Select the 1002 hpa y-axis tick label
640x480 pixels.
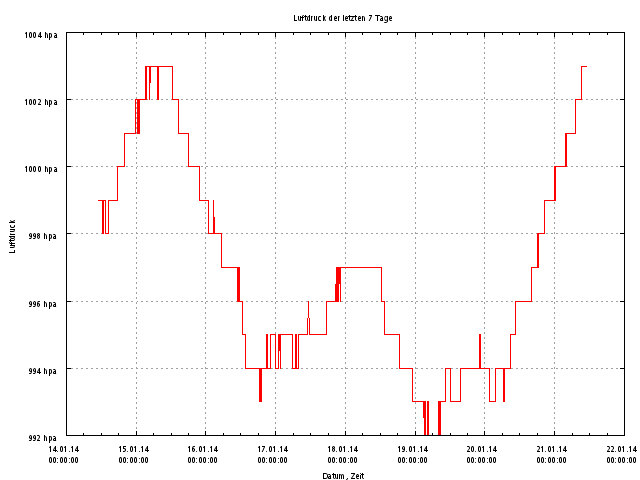coord(41,102)
